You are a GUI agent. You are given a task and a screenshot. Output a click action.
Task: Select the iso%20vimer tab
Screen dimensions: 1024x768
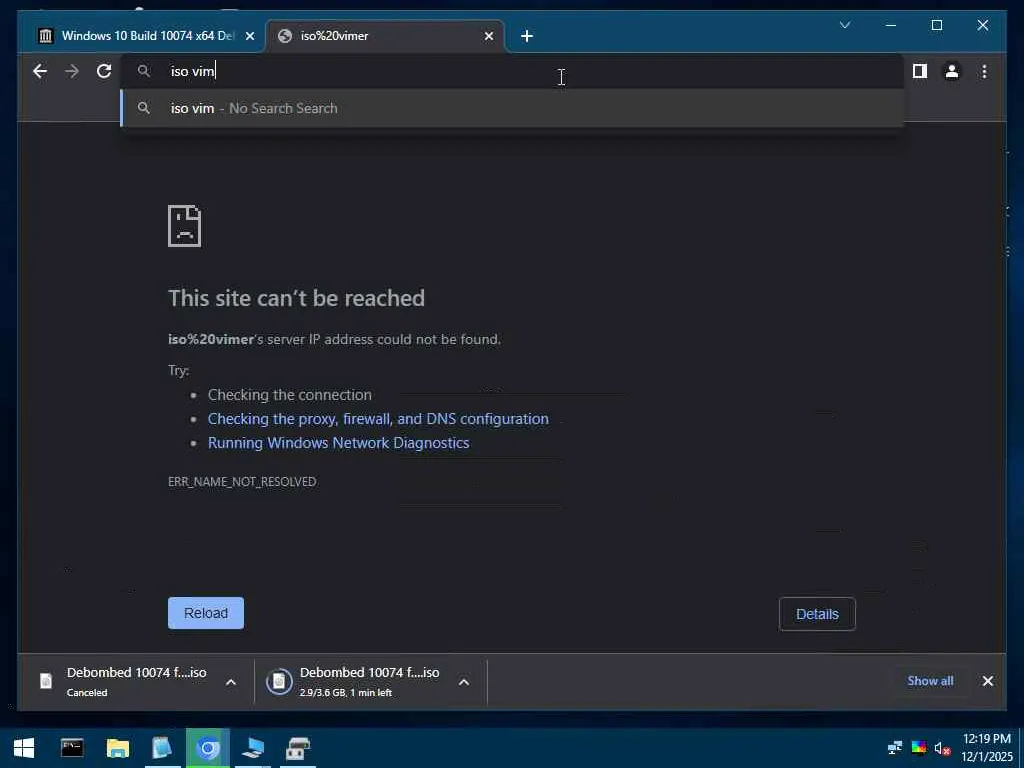385,36
